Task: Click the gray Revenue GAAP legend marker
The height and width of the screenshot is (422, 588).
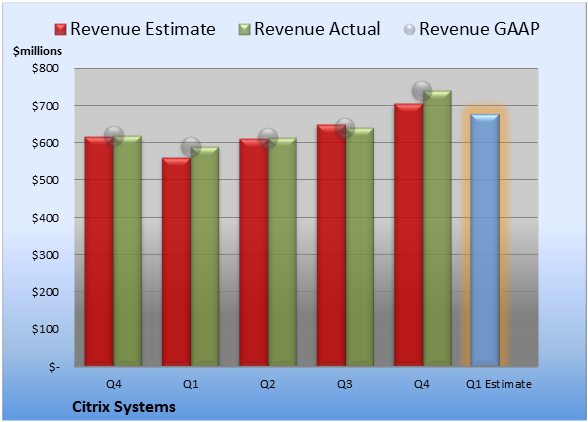Action: [x=410, y=29]
